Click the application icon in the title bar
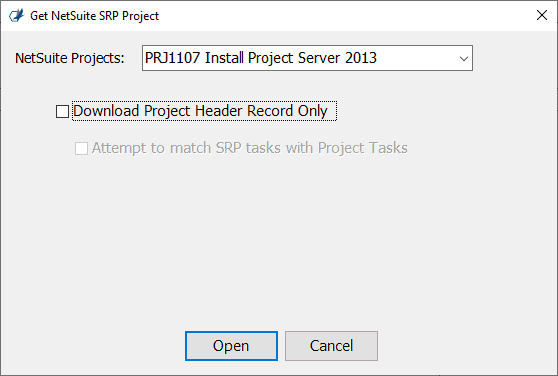Viewport: 558px width, 376px height. pos(16,16)
